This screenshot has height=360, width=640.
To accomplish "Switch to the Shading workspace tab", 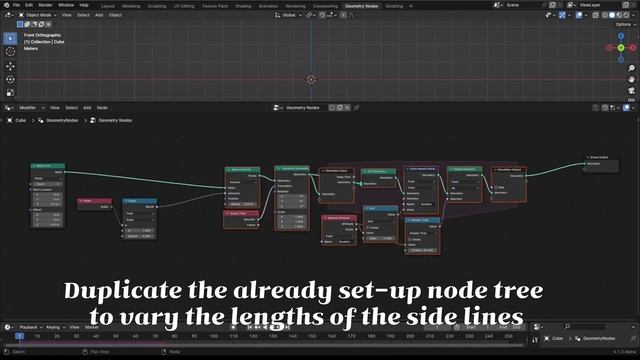I will (243, 6).
